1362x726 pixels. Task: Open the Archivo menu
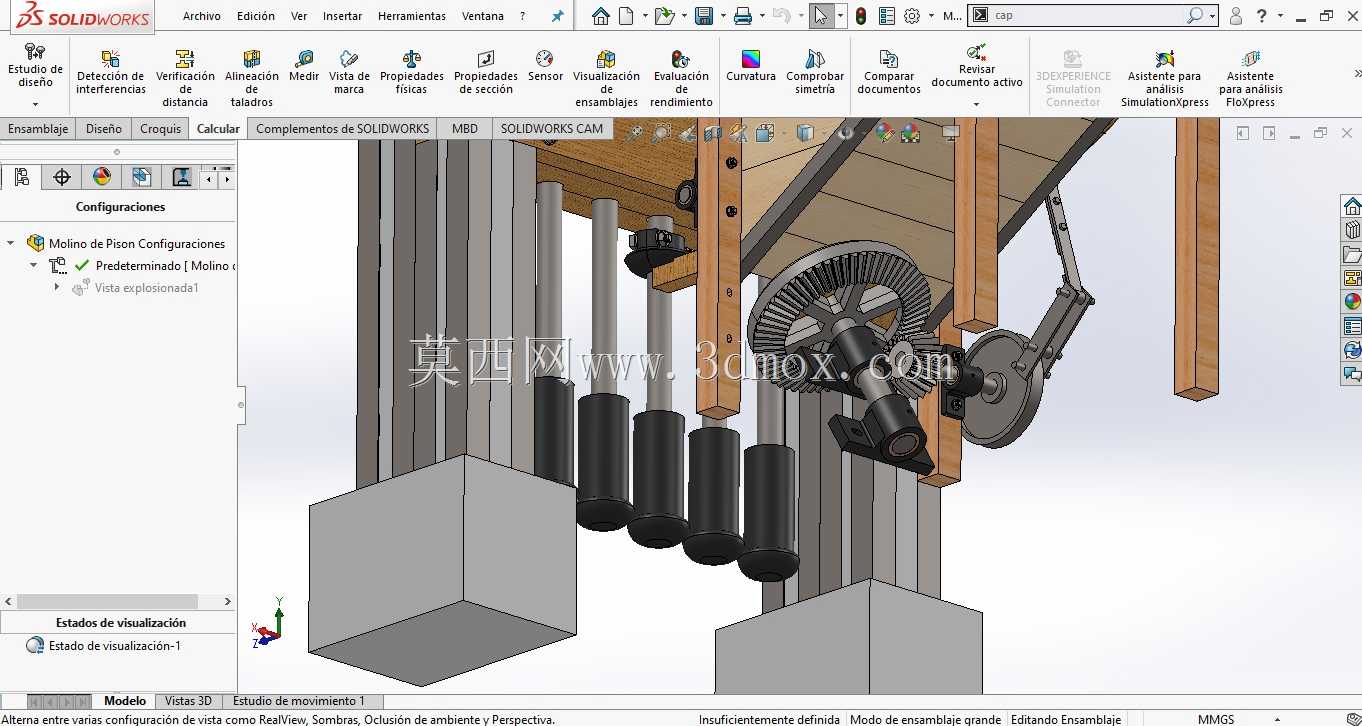coord(202,16)
